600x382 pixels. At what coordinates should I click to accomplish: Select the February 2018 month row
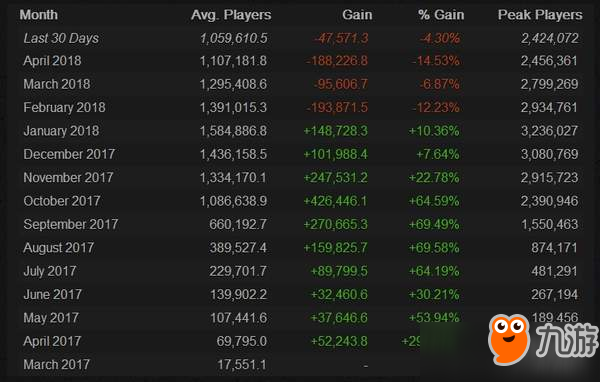[x=300, y=108]
